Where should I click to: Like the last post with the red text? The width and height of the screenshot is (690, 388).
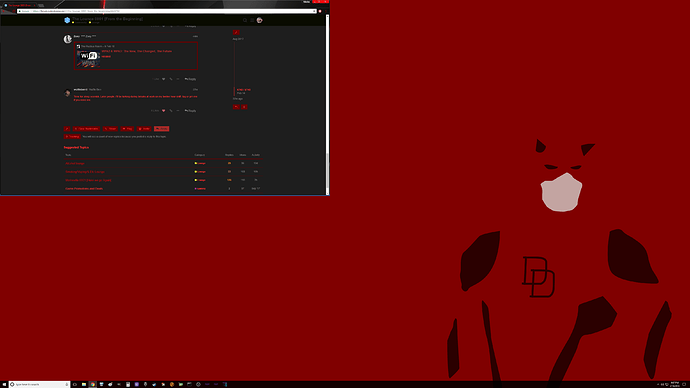click(164, 111)
